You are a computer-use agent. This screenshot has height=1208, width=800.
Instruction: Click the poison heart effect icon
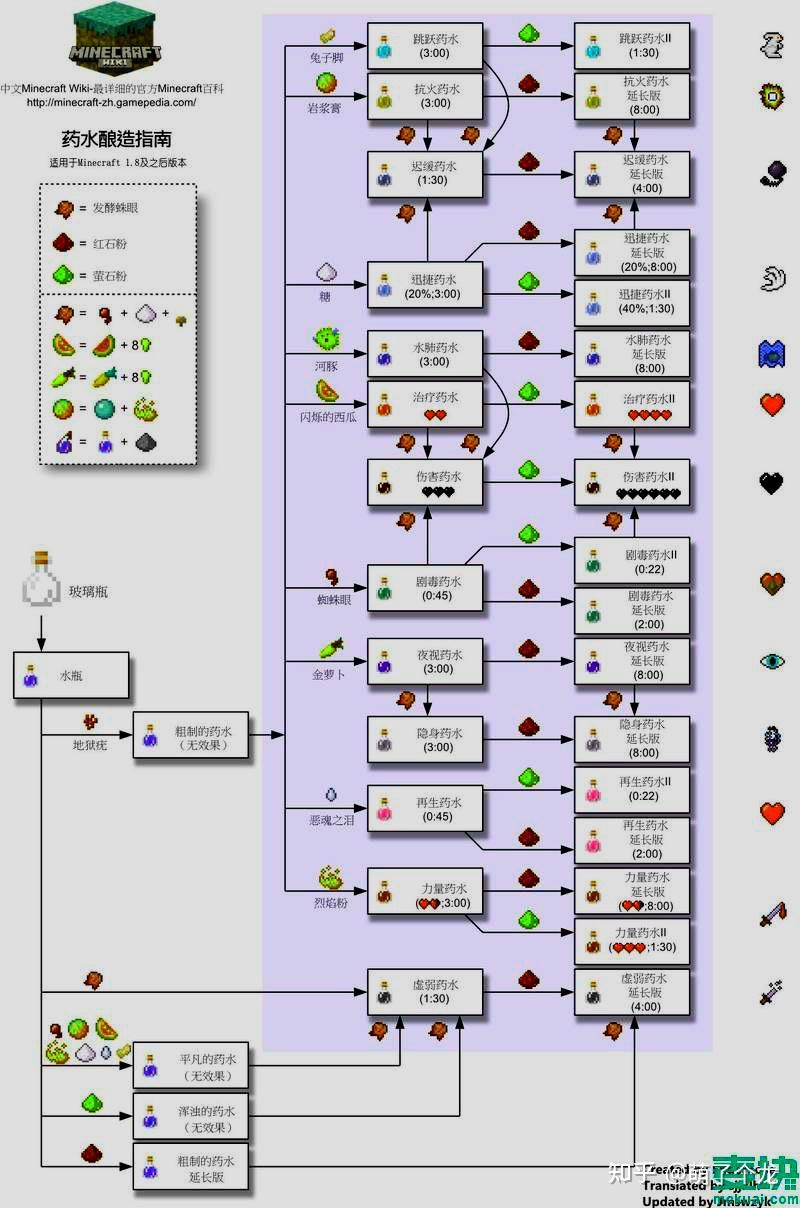tap(773, 583)
